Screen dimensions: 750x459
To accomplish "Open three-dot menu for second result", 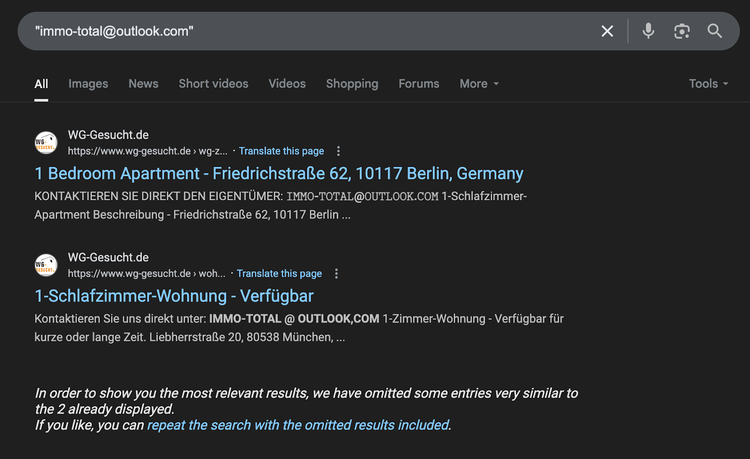I will click(336, 273).
